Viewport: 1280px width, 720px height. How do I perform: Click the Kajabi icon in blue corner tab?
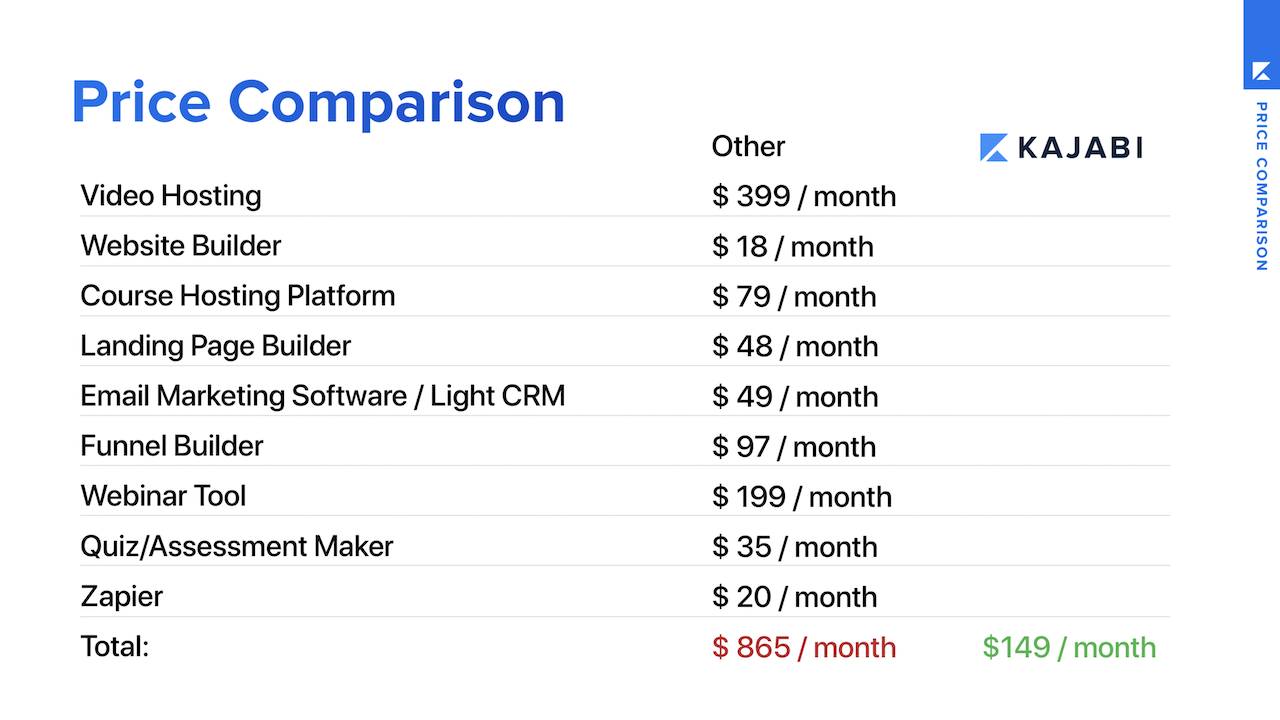coord(1261,73)
